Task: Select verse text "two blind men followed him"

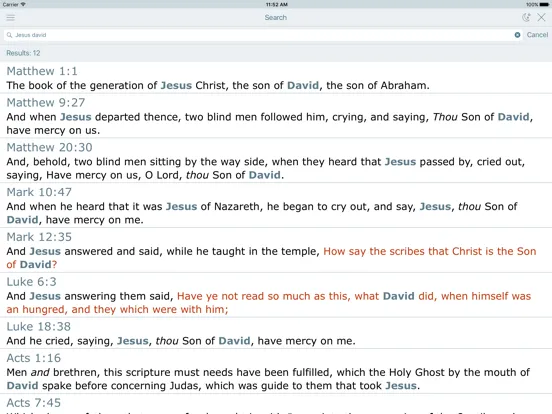Action: (x=256, y=117)
